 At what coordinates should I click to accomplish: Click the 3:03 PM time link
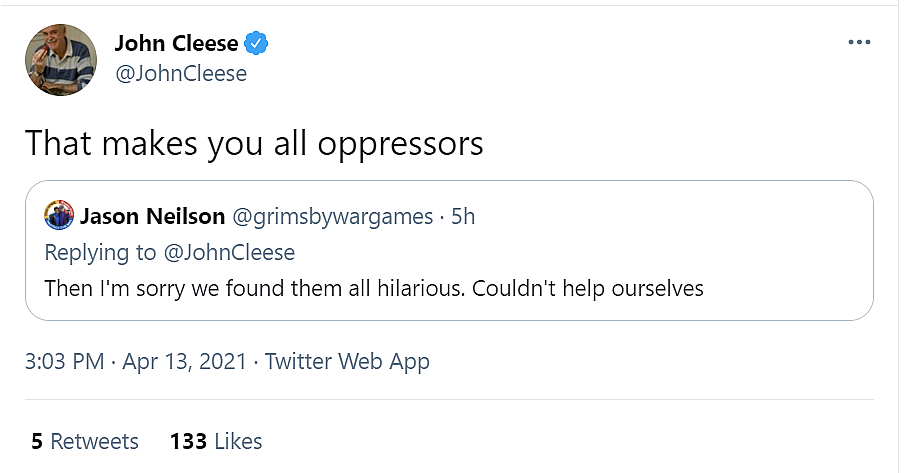coord(64,361)
